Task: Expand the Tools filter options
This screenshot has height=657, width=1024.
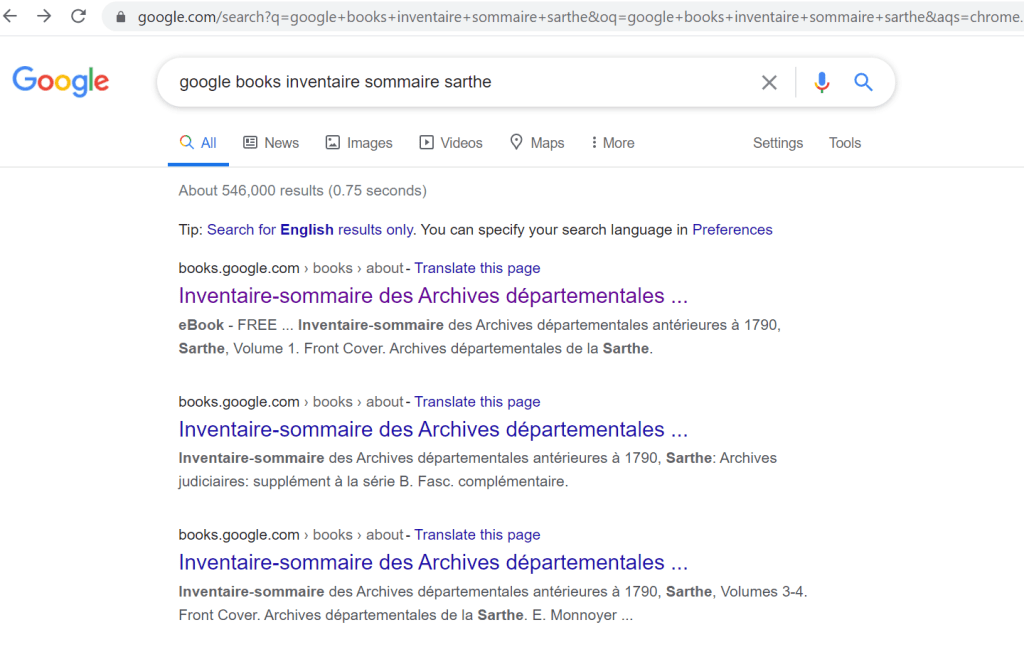Action: (x=844, y=143)
